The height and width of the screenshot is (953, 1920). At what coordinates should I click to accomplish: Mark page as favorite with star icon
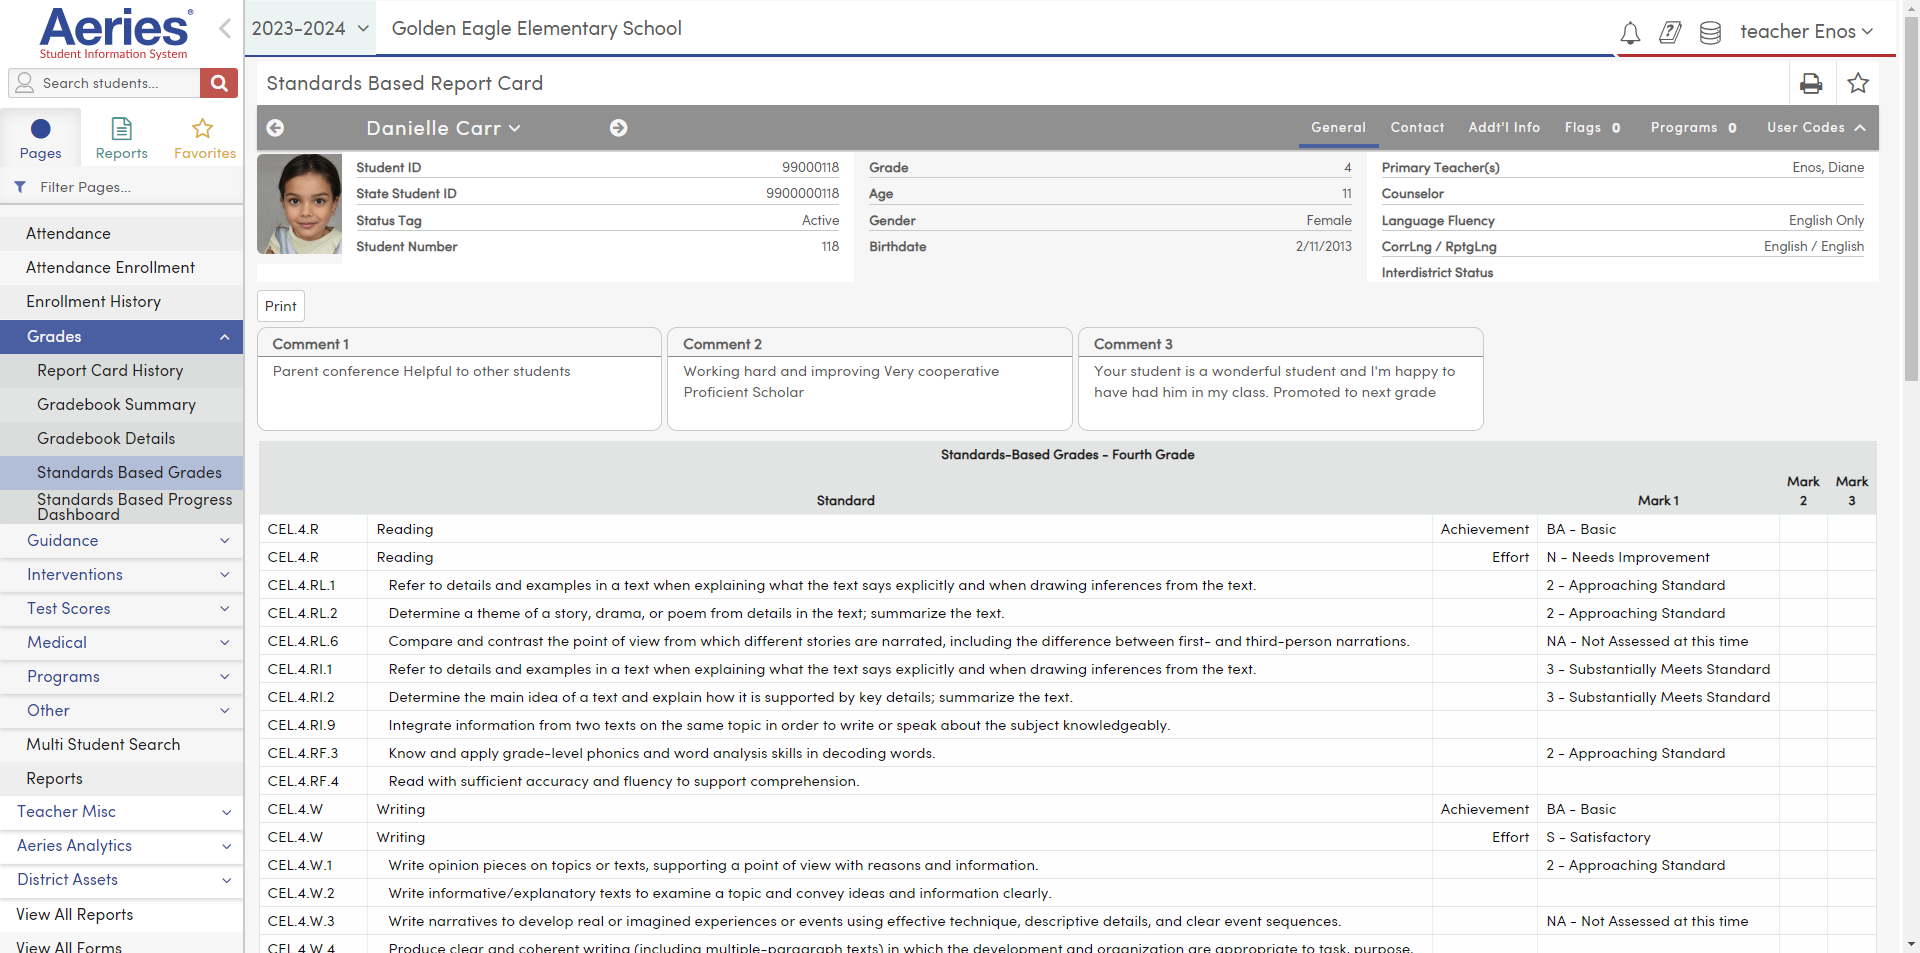click(x=1858, y=84)
